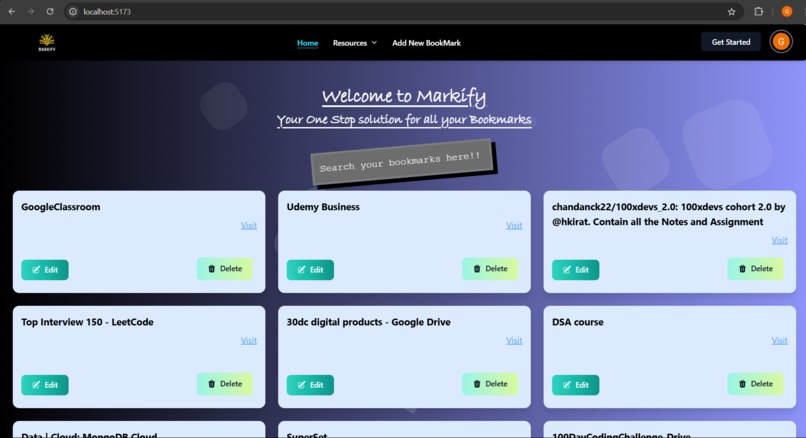Viewport: 806px width, 438px height.
Task: Go to the Home nav link
Action: 307,43
